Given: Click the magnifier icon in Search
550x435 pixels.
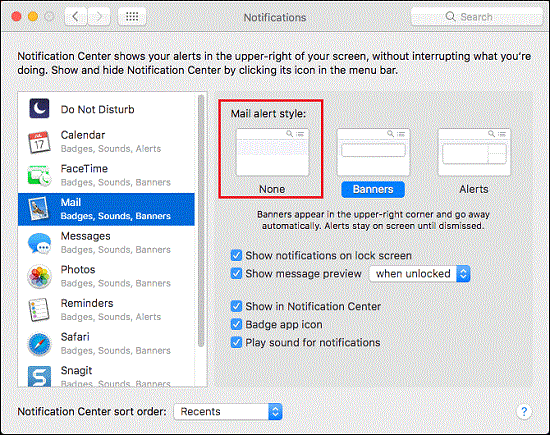Looking at the screenshot, I should click(450, 16).
